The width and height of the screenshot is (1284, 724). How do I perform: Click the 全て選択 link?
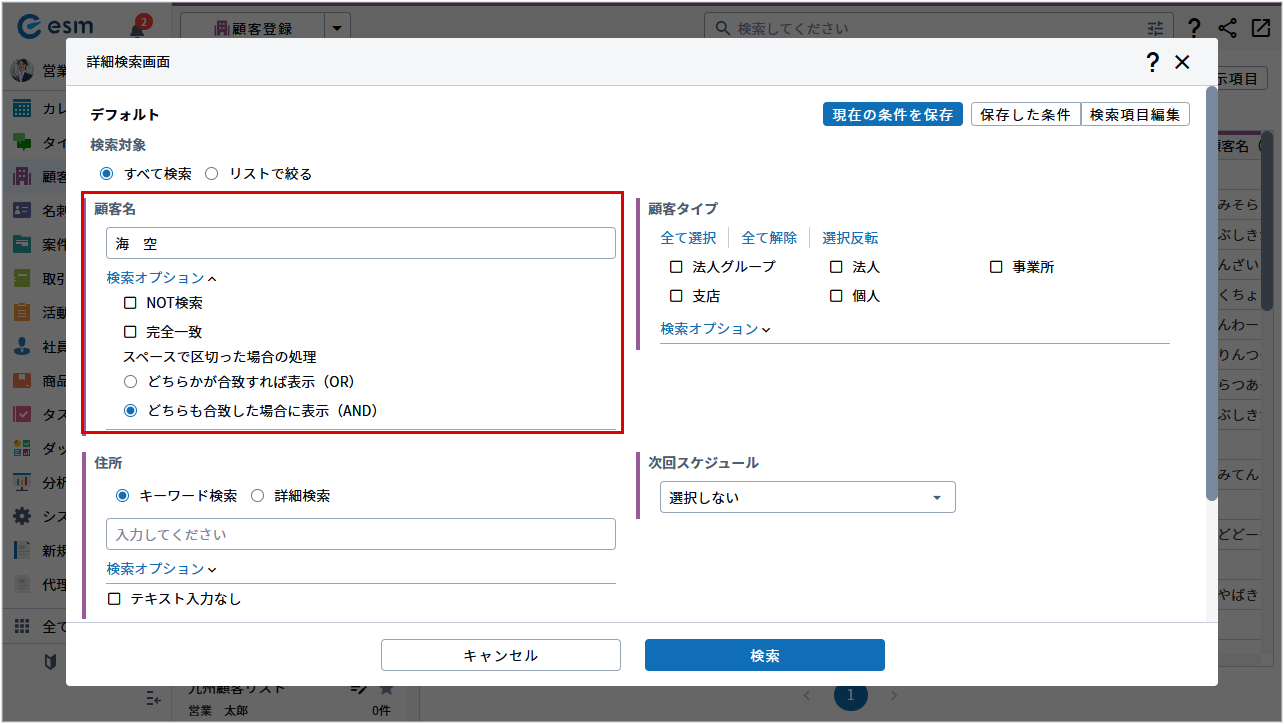click(x=688, y=238)
